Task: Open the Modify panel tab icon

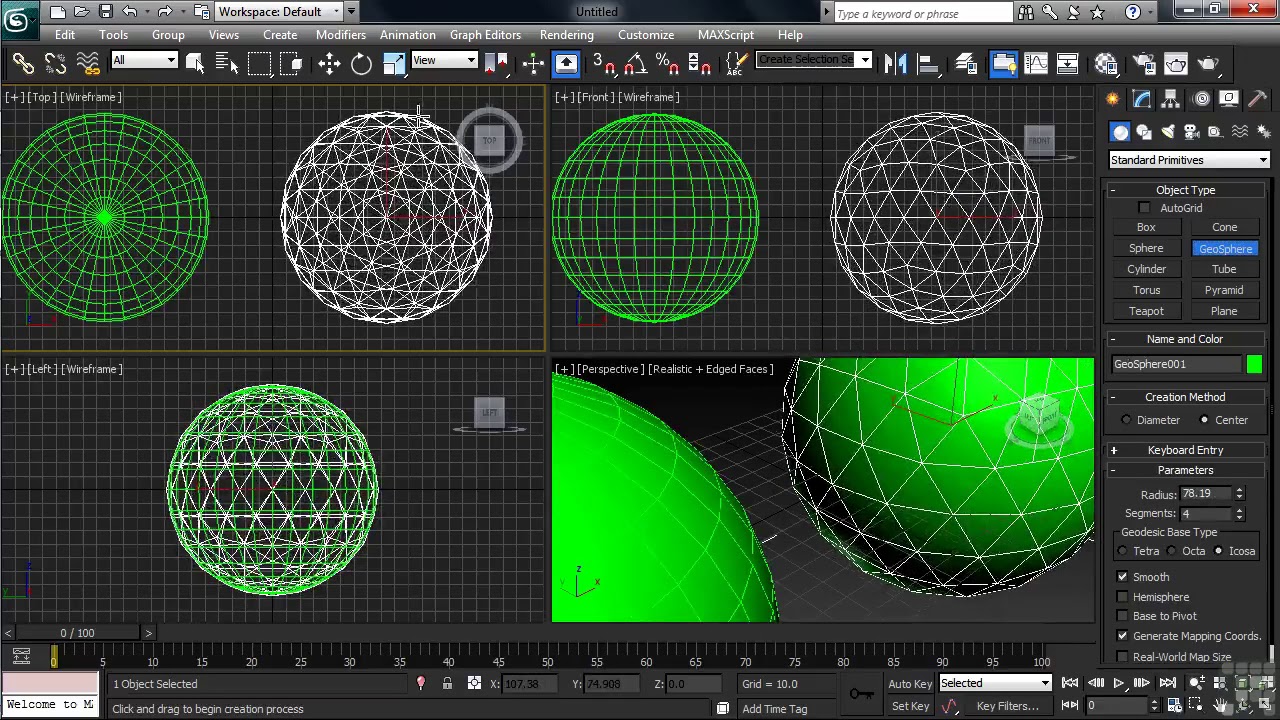Action: 1142,99
